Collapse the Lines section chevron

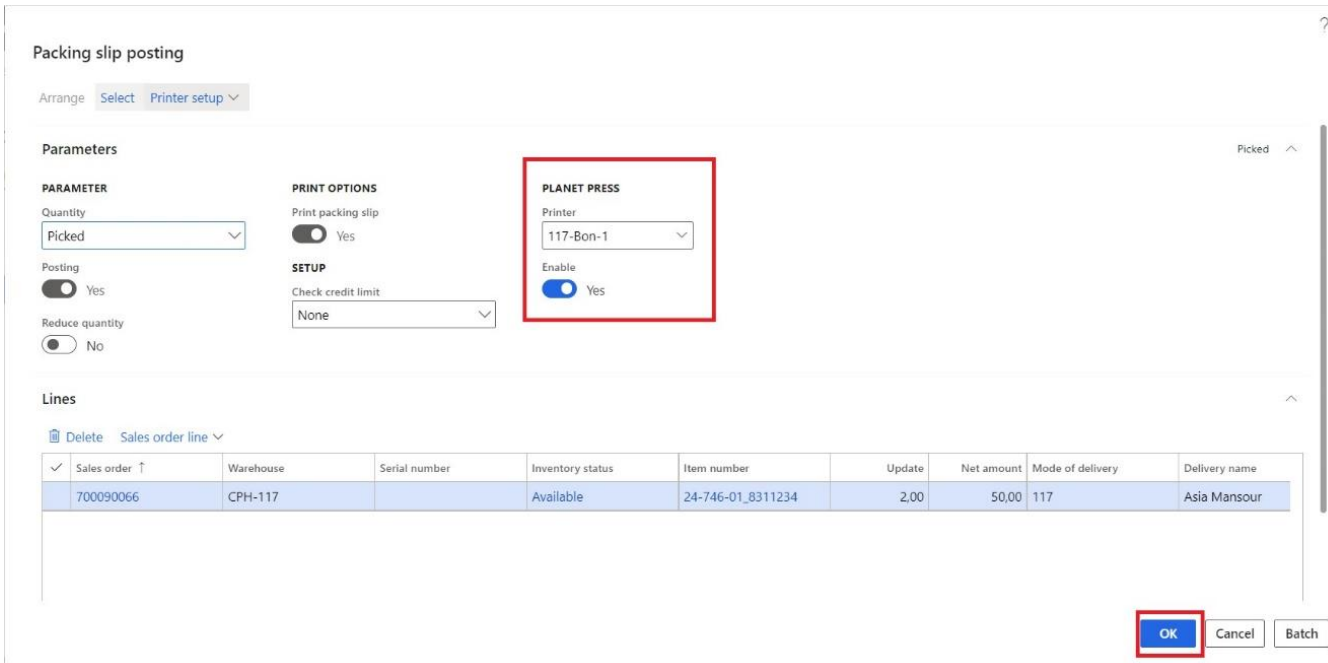[x=1291, y=399]
